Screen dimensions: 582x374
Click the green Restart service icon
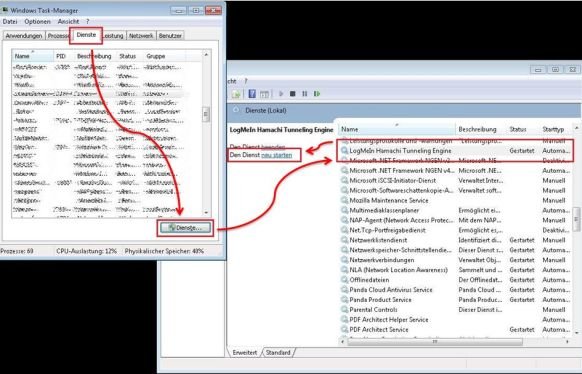[x=317, y=94]
